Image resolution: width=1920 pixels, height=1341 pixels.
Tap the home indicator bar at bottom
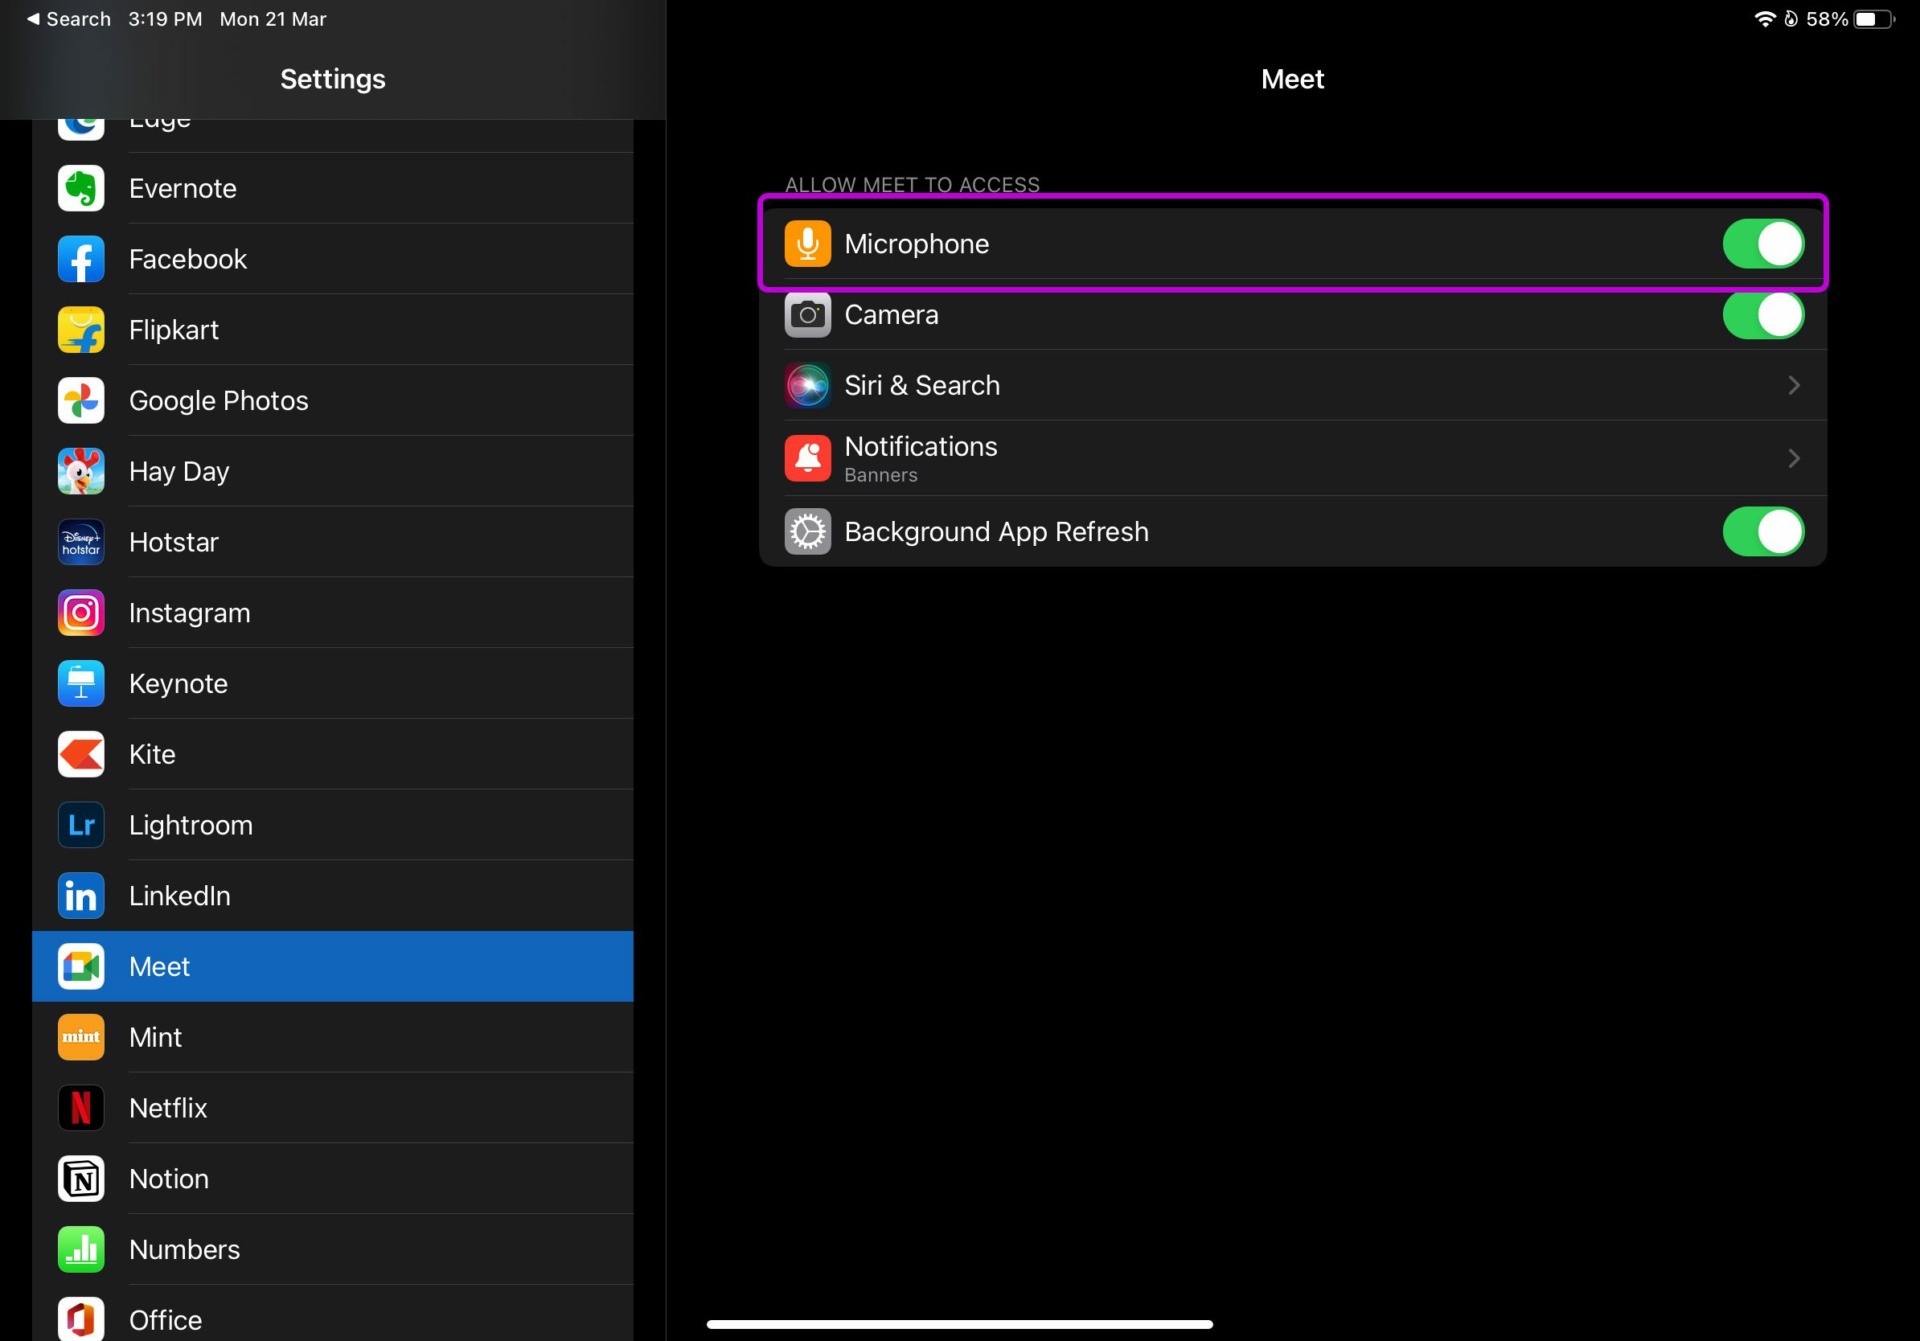pos(960,1322)
